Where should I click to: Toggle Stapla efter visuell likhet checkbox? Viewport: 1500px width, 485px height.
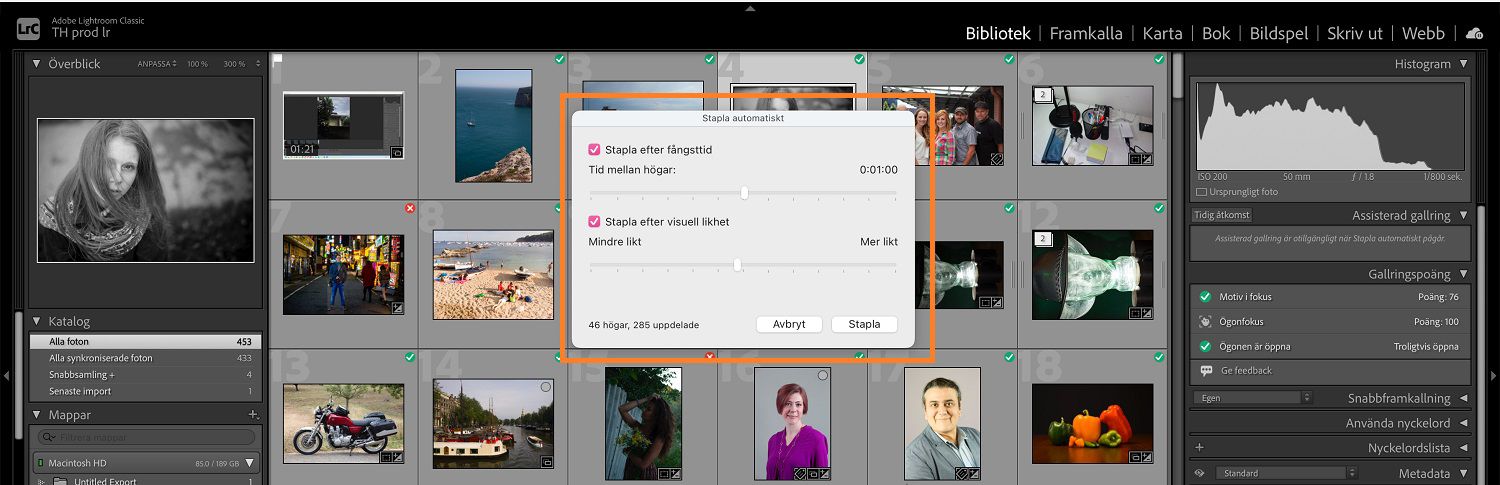point(594,221)
